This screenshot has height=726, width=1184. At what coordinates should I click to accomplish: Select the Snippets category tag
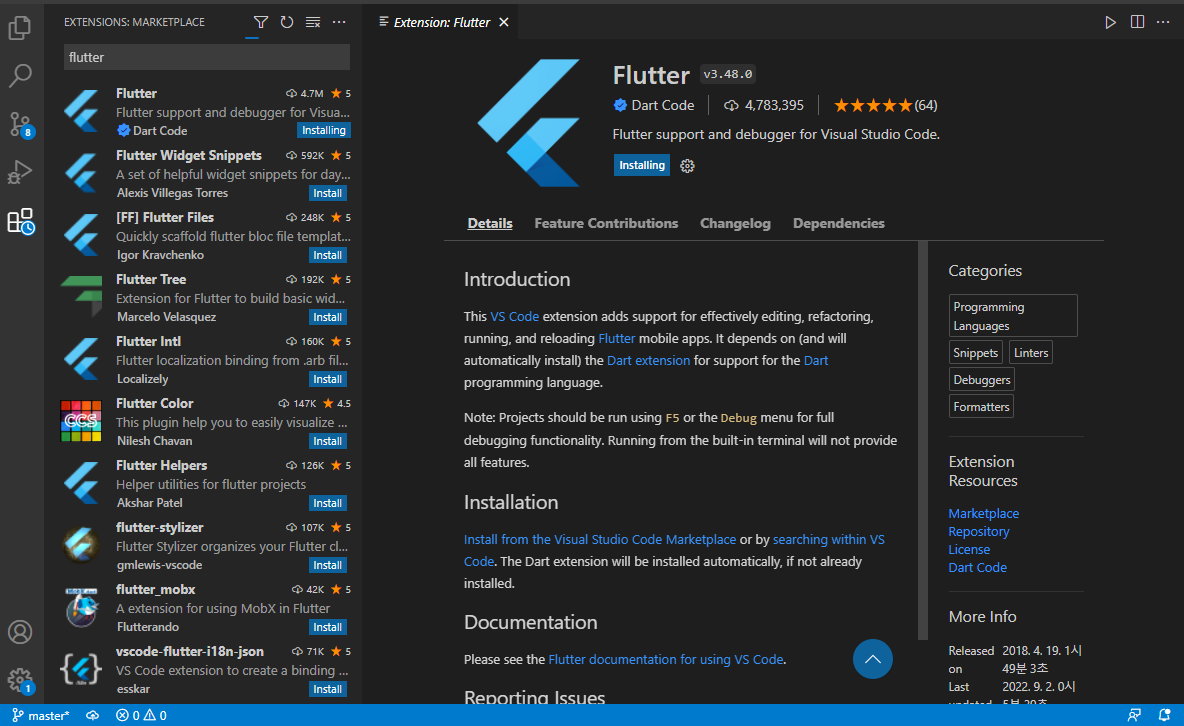pyautogui.click(x=976, y=353)
